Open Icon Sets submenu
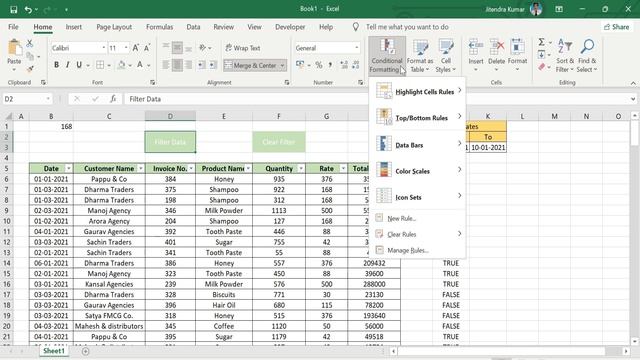Image resolution: width=640 pixels, height=360 pixels. (418, 197)
